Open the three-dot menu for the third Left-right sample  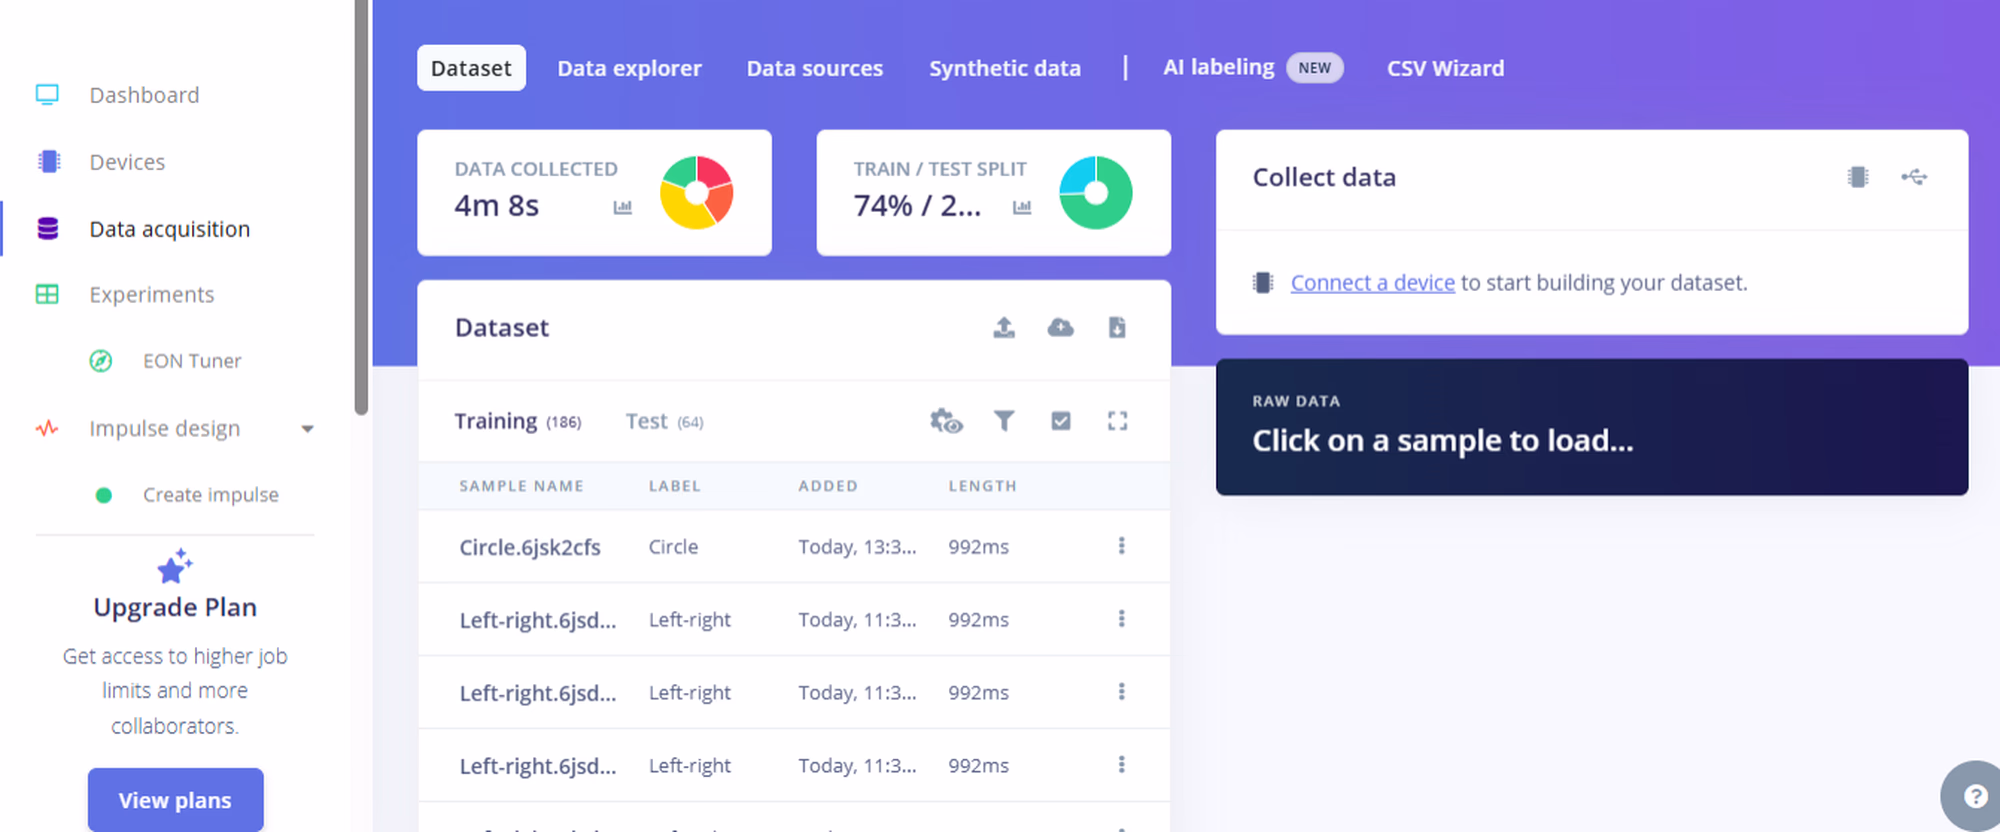[x=1121, y=765]
